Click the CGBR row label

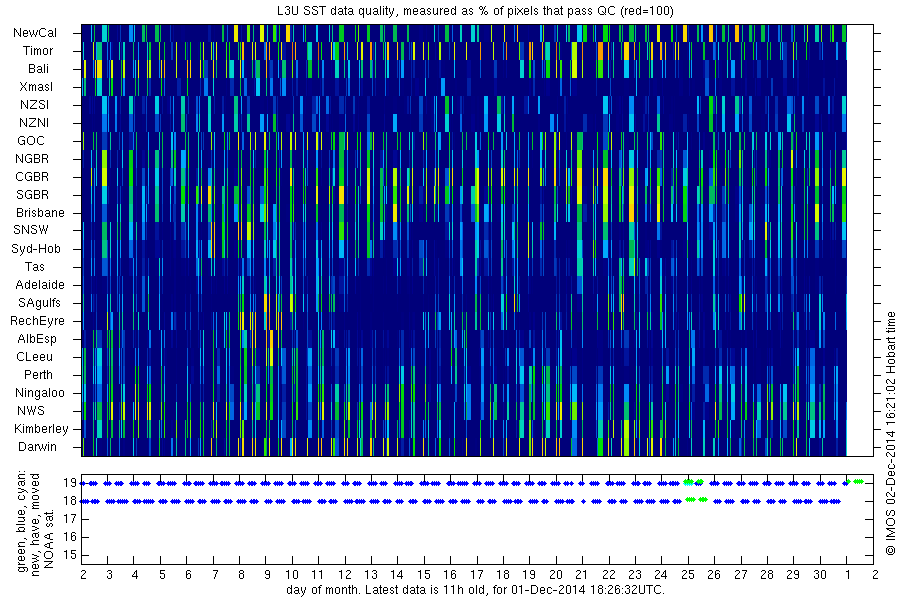point(32,176)
